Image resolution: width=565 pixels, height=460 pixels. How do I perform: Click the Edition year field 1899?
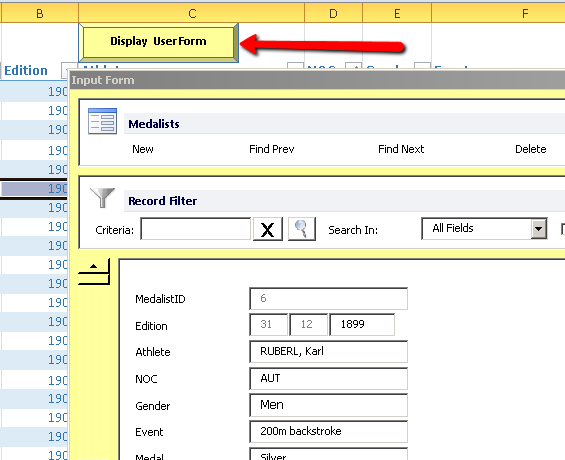[x=362, y=325]
